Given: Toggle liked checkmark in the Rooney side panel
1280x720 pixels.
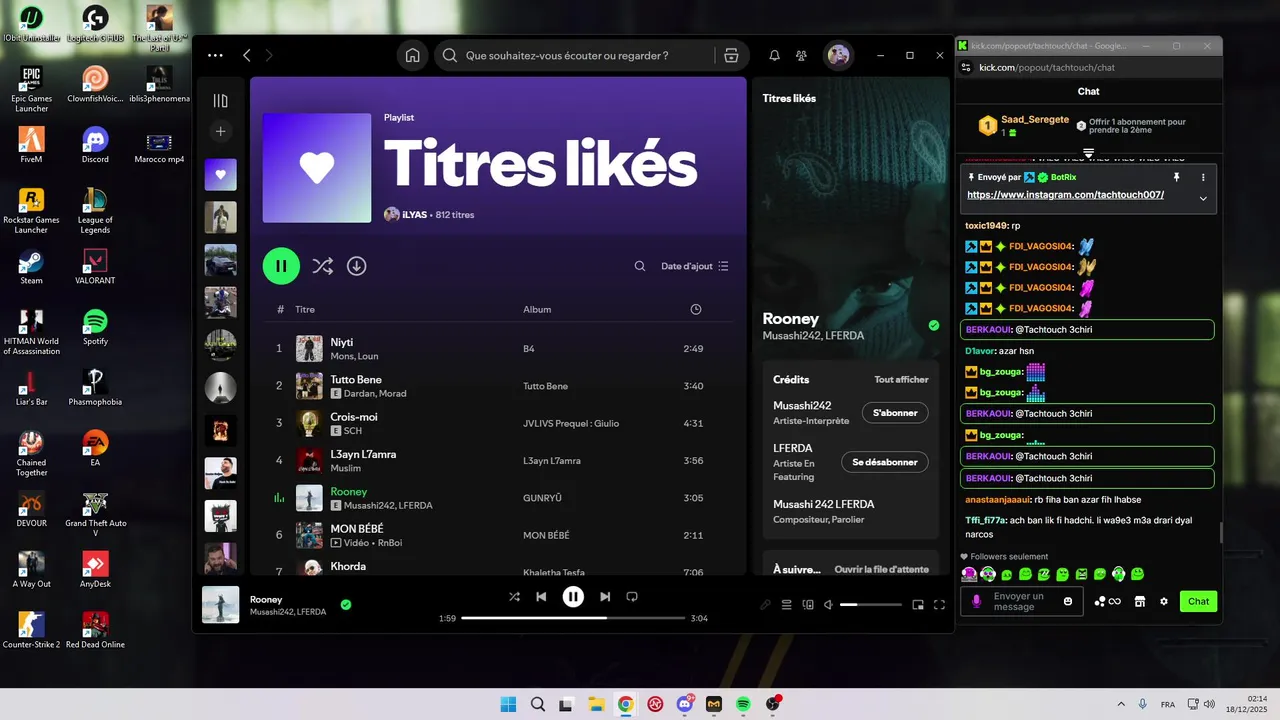Looking at the screenshot, I should coord(934,326).
